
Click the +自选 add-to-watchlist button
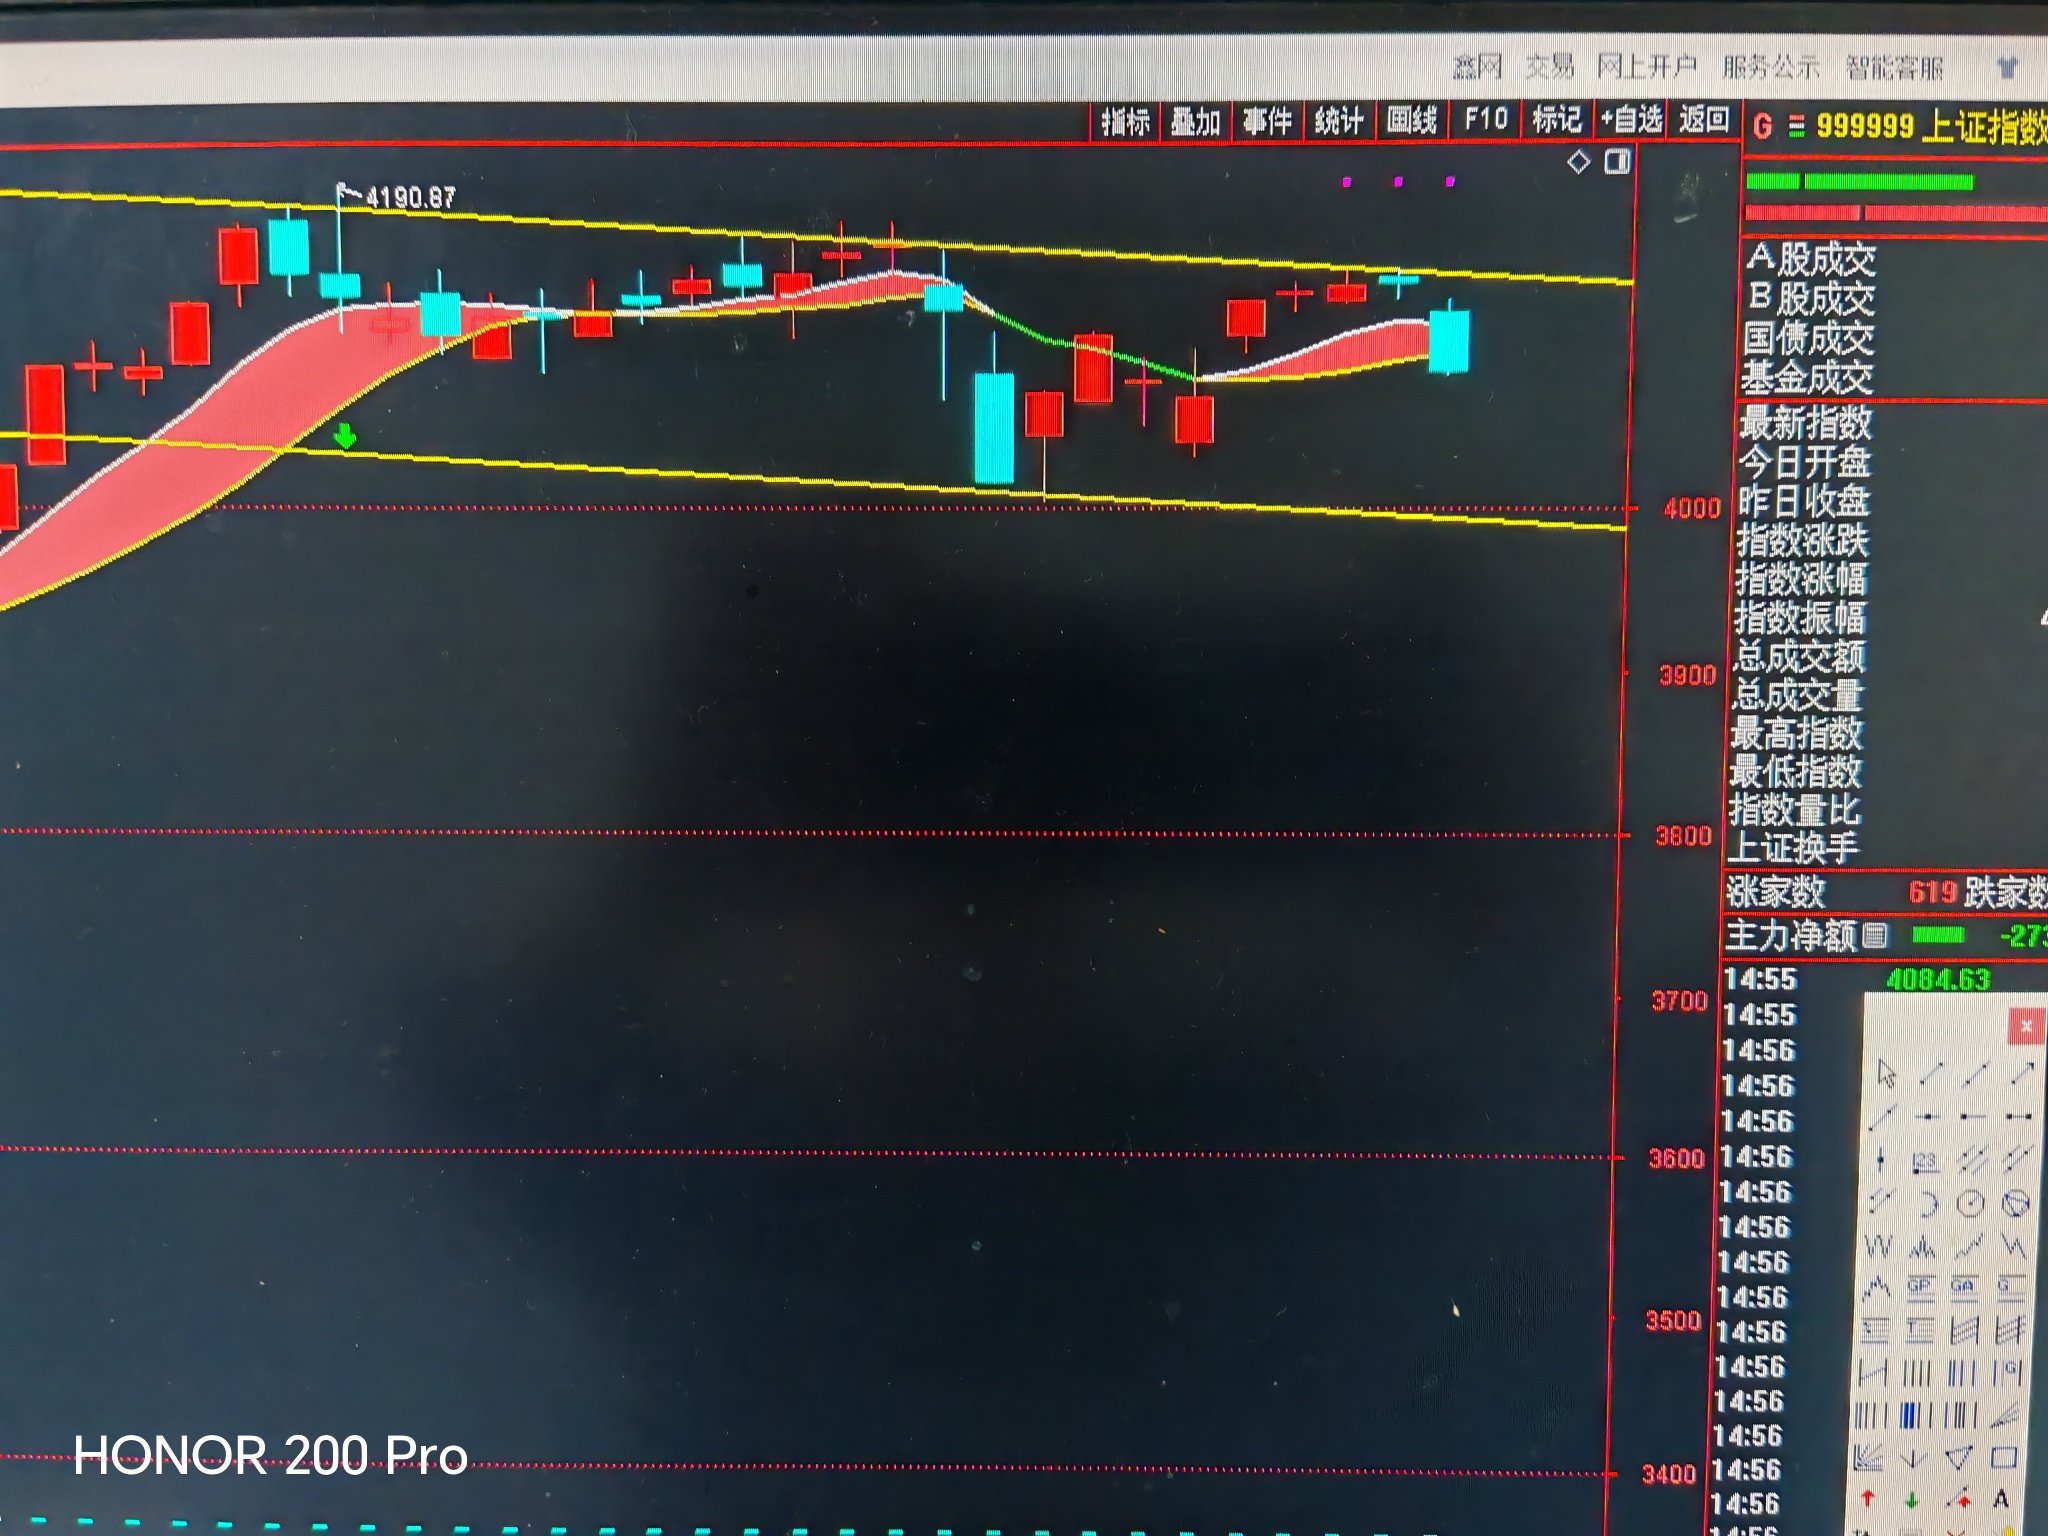[1631, 120]
